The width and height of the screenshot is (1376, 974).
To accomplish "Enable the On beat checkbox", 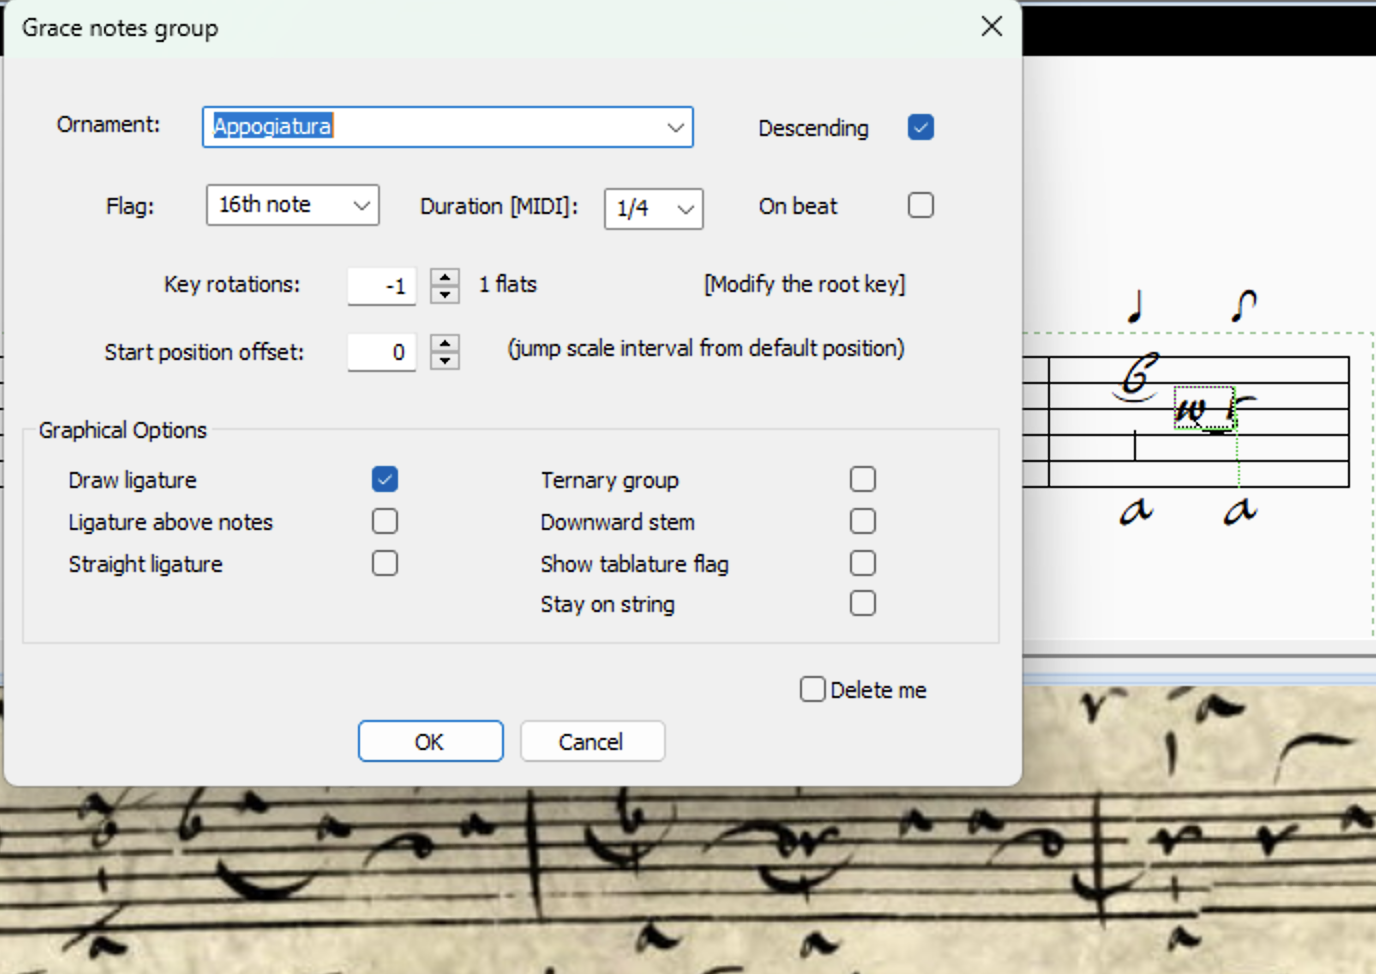I will coord(920,206).
